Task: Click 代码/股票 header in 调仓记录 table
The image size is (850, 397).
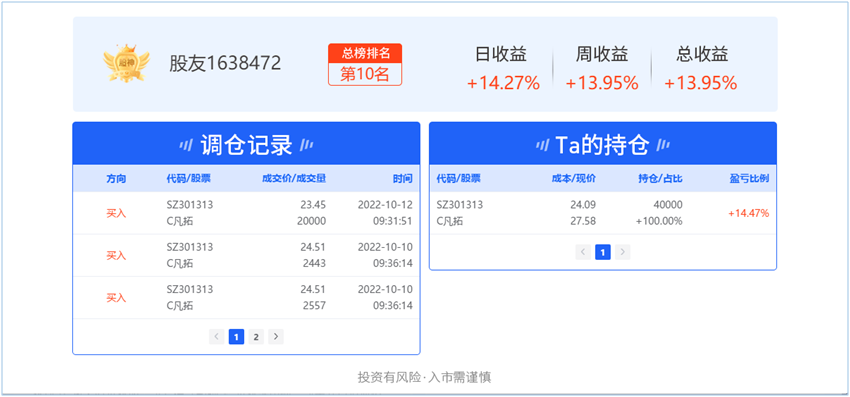Action: click(x=188, y=178)
